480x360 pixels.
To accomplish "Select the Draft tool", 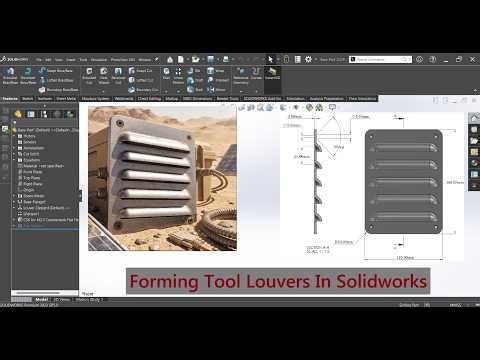I will click(x=195, y=80).
